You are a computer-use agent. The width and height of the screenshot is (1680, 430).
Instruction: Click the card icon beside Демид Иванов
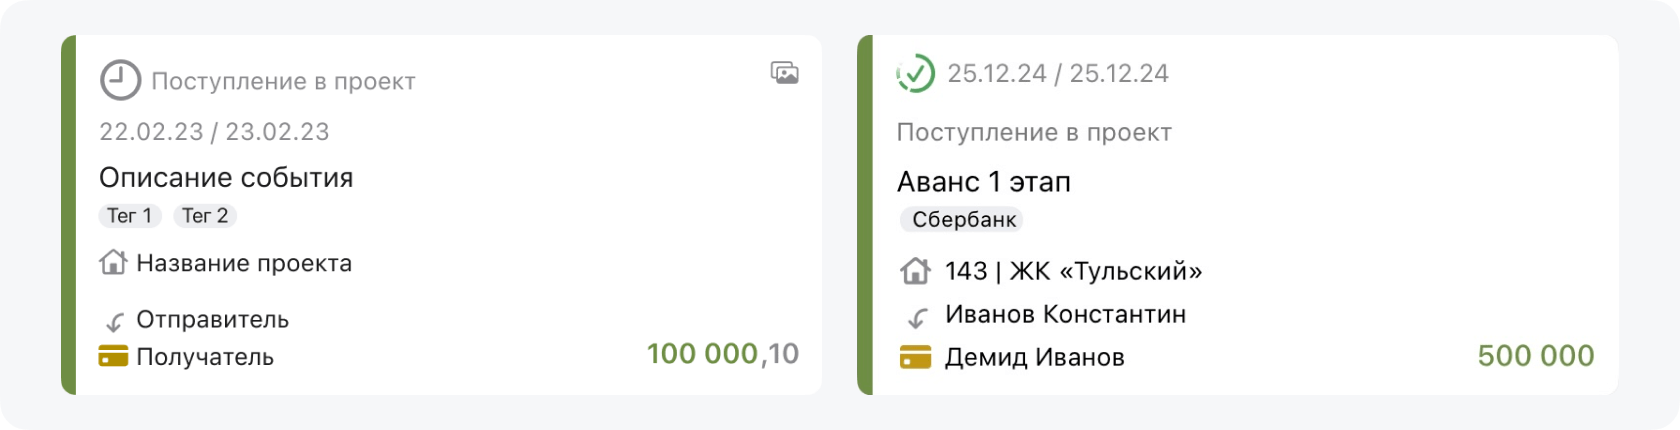pyautogui.click(x=915, y=357)
